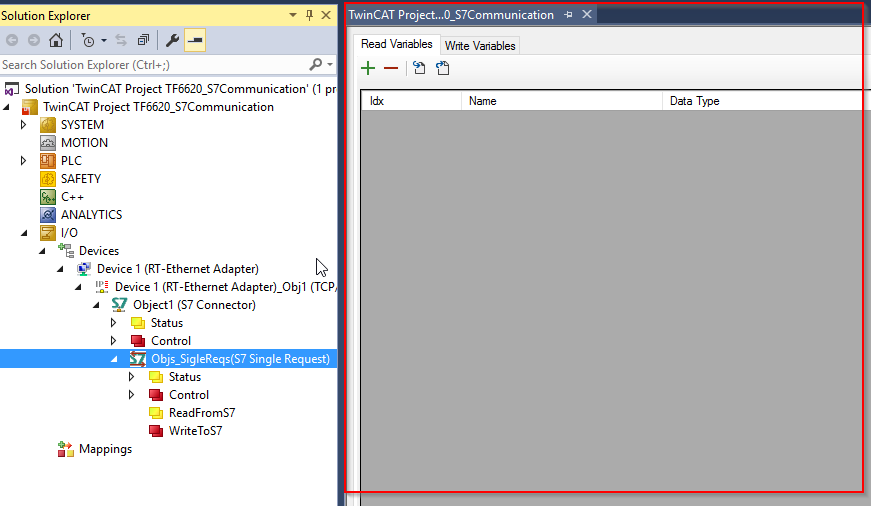Expand Status under Objs_SigleReqs
The width and height of the screenshot is (871, 506).
pyautogui.click(x=132, y=377)
